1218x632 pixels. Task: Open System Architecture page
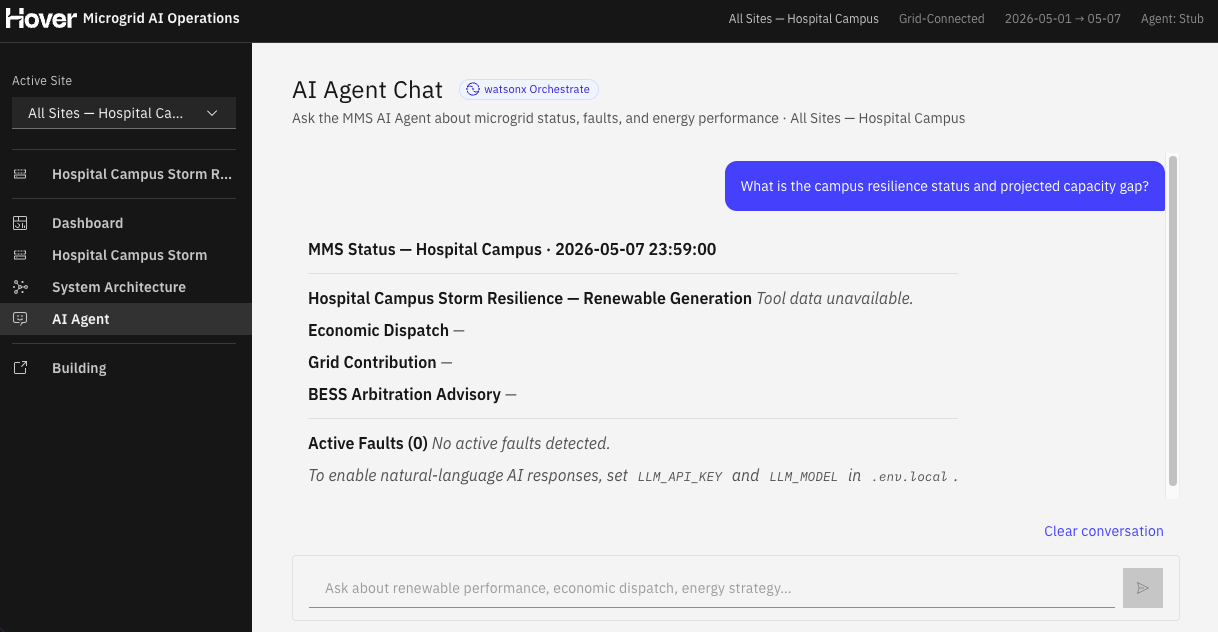[x=126, y=287]
